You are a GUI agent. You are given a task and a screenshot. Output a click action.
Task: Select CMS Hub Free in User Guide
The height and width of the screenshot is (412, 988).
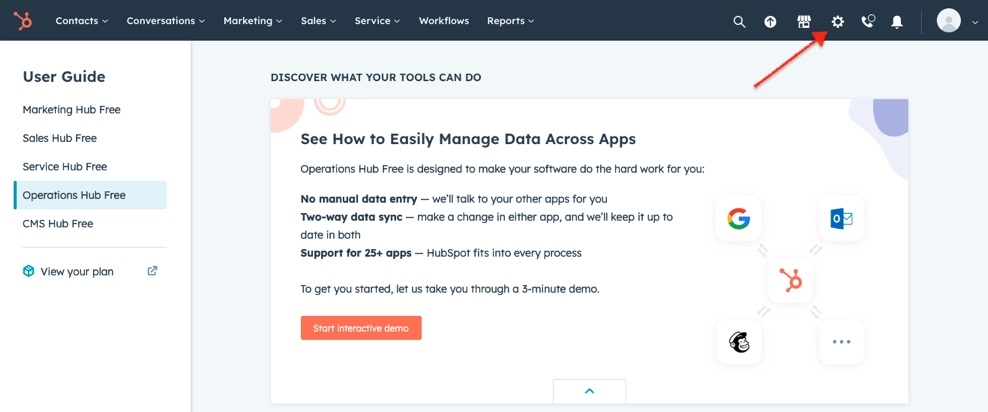pyautogui.click(x=58, y=224)
